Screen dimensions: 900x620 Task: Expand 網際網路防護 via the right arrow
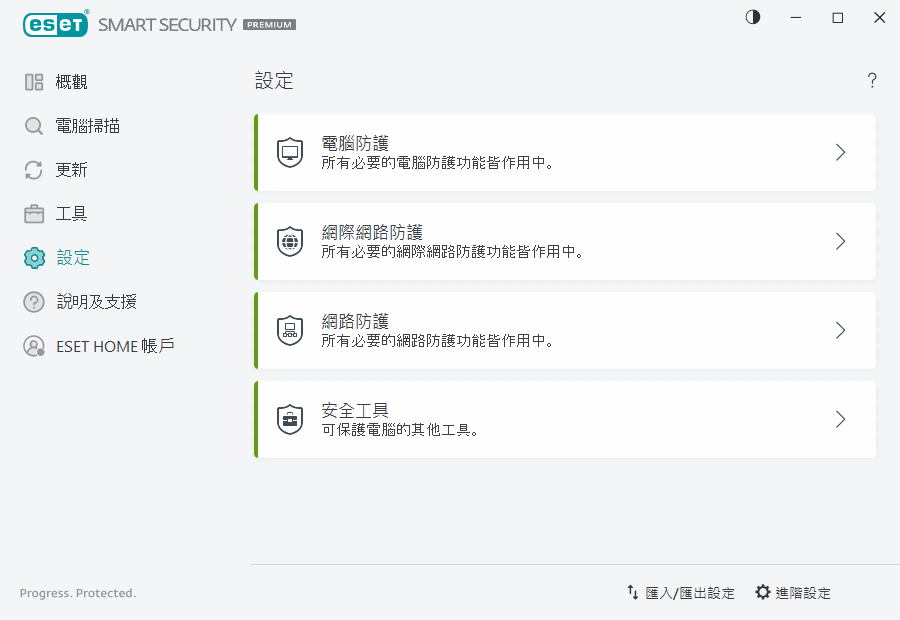tap(840, 241)
